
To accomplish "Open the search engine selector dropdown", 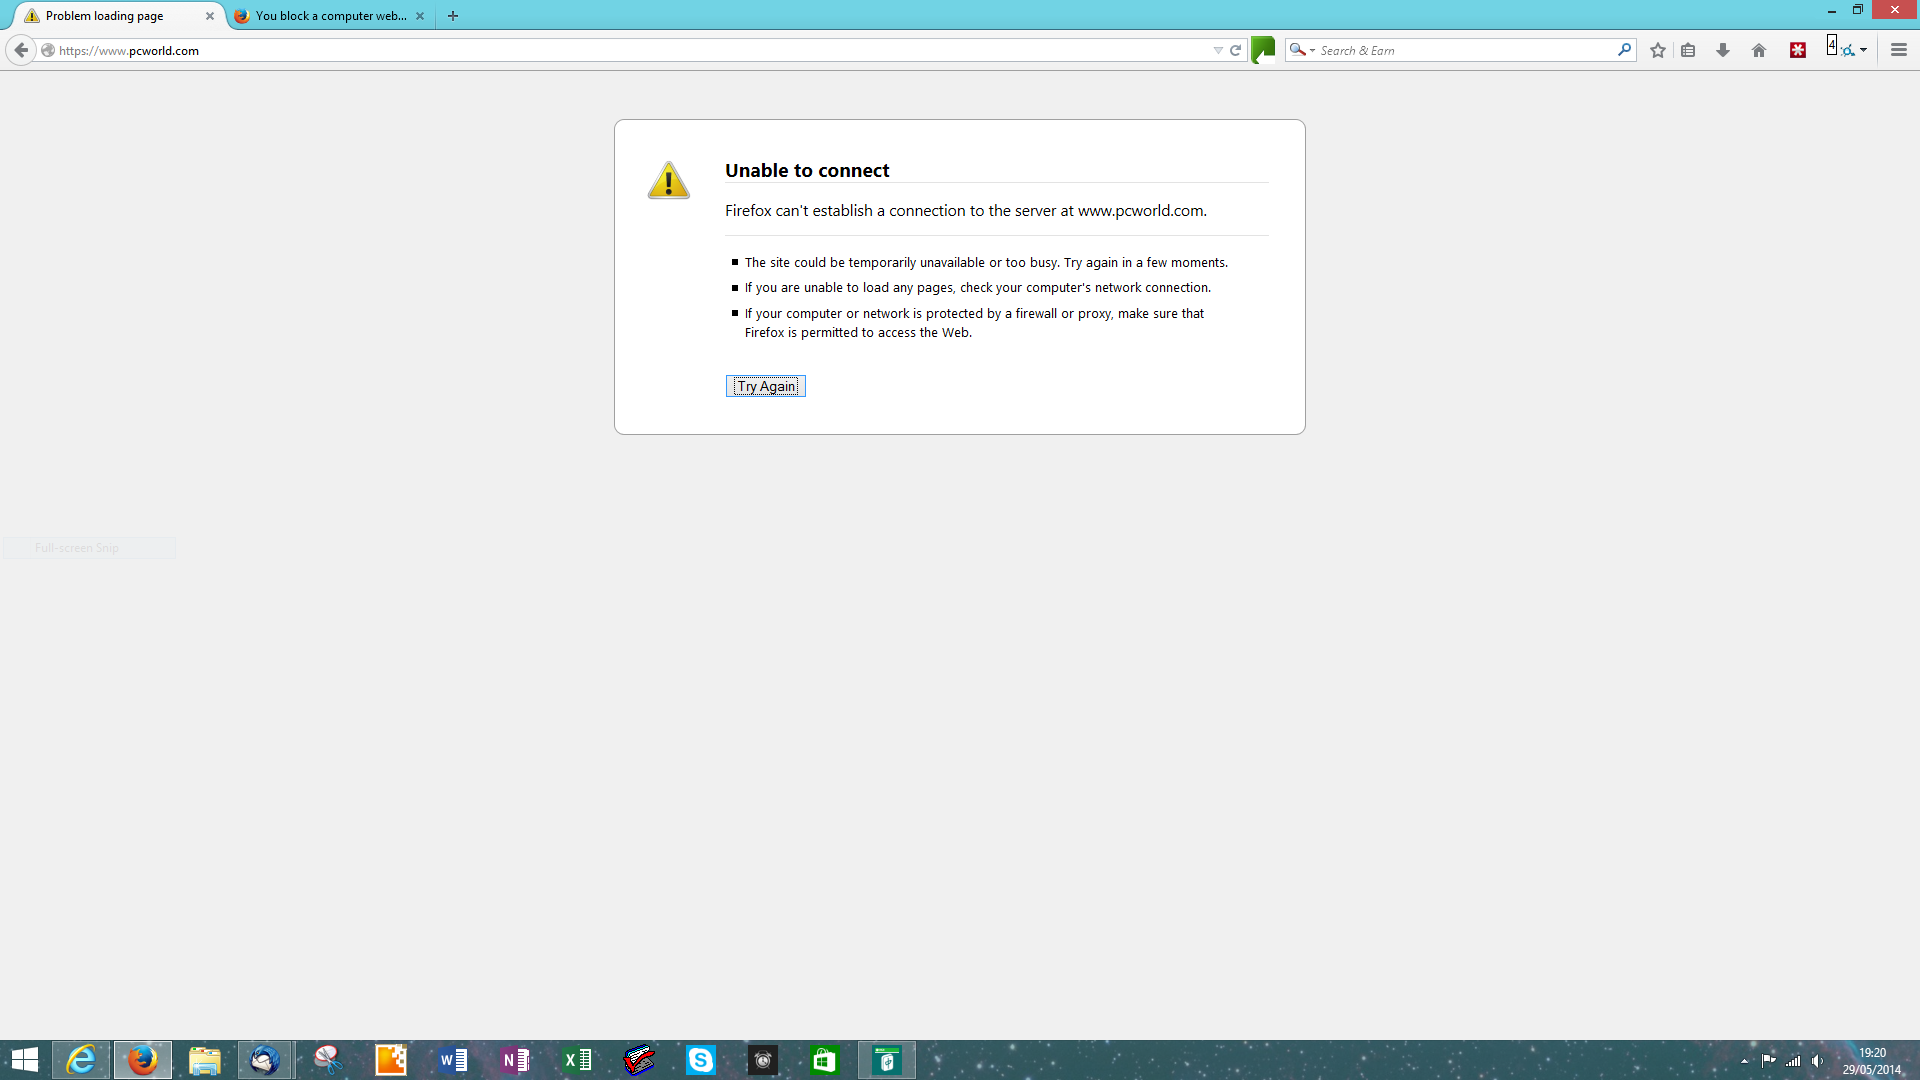I will (1302, 50).
